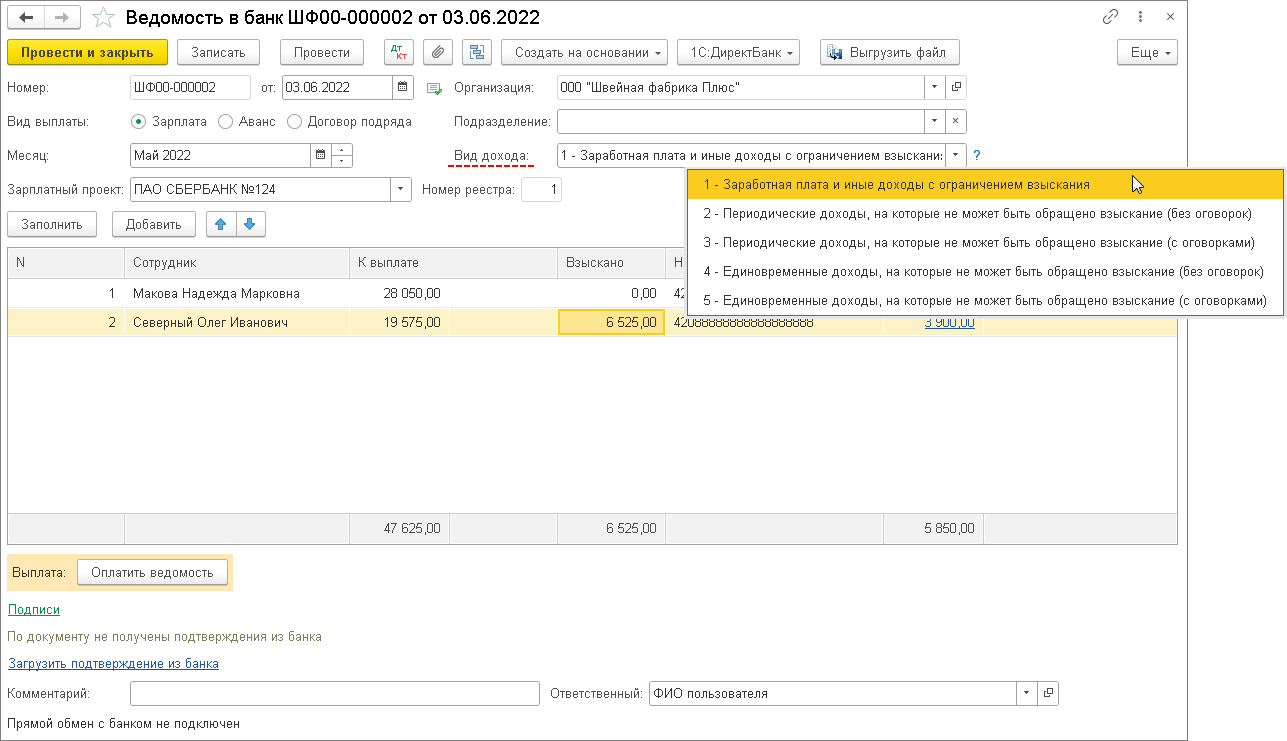This screenshot has width=1287, height=741.
Task: Sort by the Сотрудник column header
Action: 237,263
